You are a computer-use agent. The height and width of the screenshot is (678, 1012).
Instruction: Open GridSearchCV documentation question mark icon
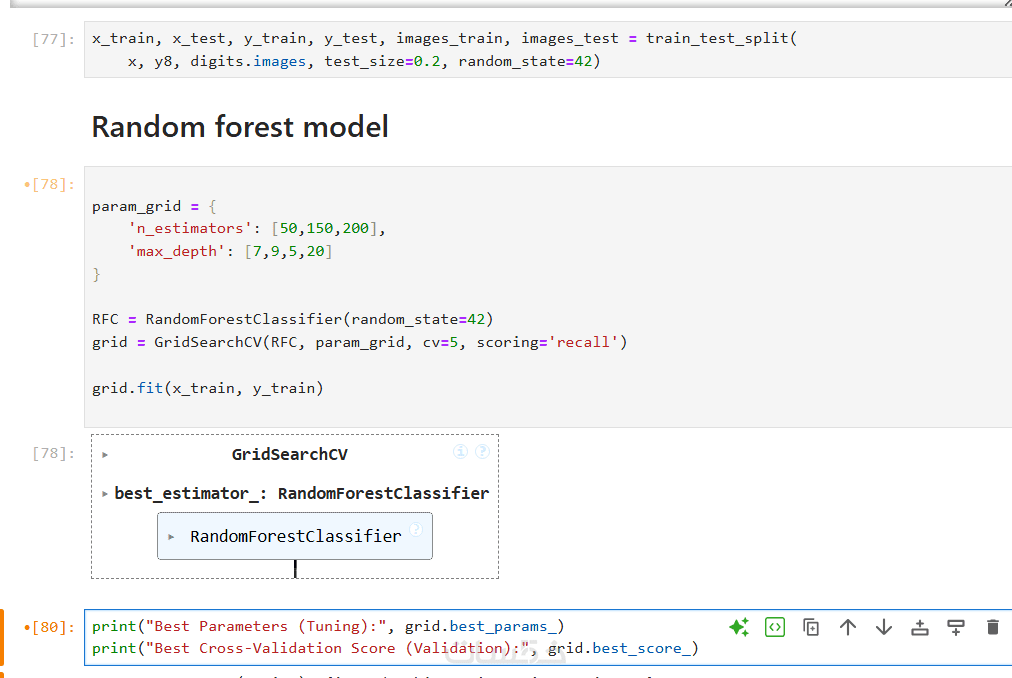tap(482, 452)
